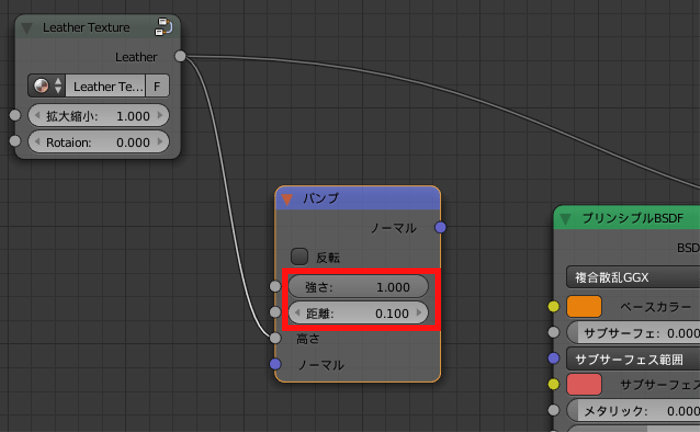The image size is (700, 432).
Task: Decrease 距離 with its left arrow
Action: (x=297, y=313)
